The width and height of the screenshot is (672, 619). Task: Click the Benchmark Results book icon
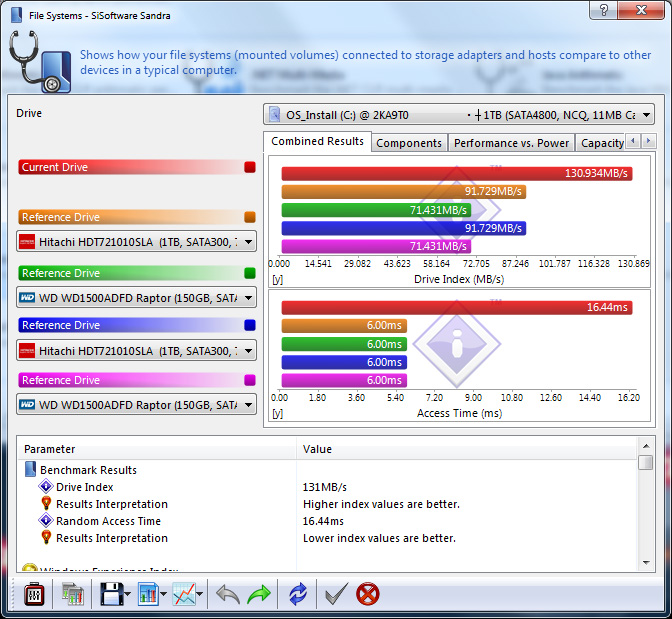click(x=30, y=469)
